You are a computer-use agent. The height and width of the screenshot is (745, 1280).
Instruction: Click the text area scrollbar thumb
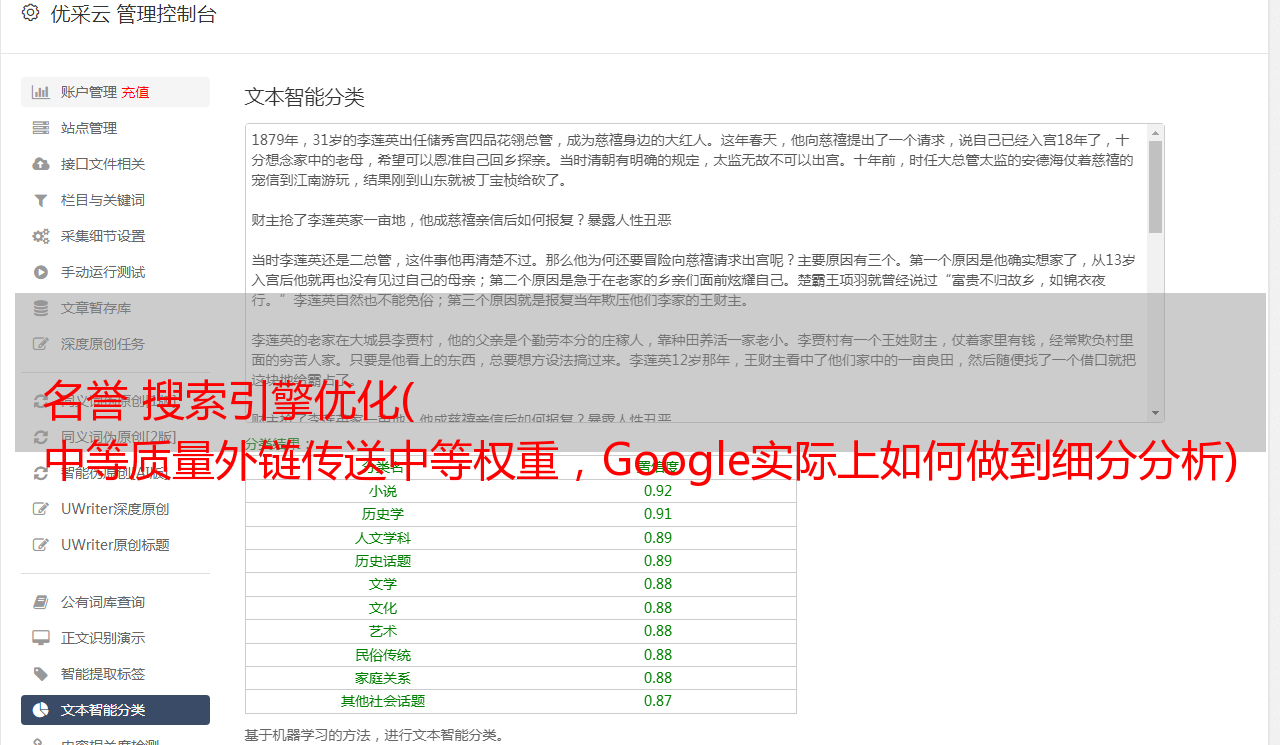1156,187
